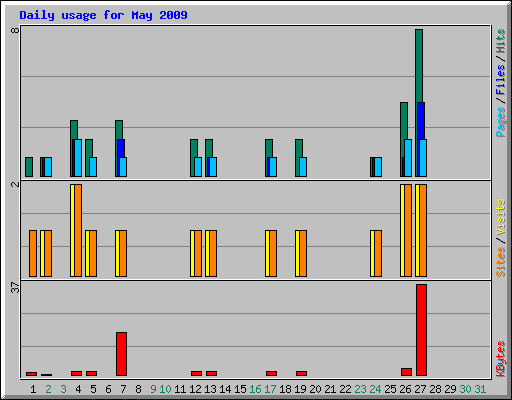Click the cyan Pages bar for day 24
The width and height of the screenshot is (512, 400).
[x=378, y=167]
